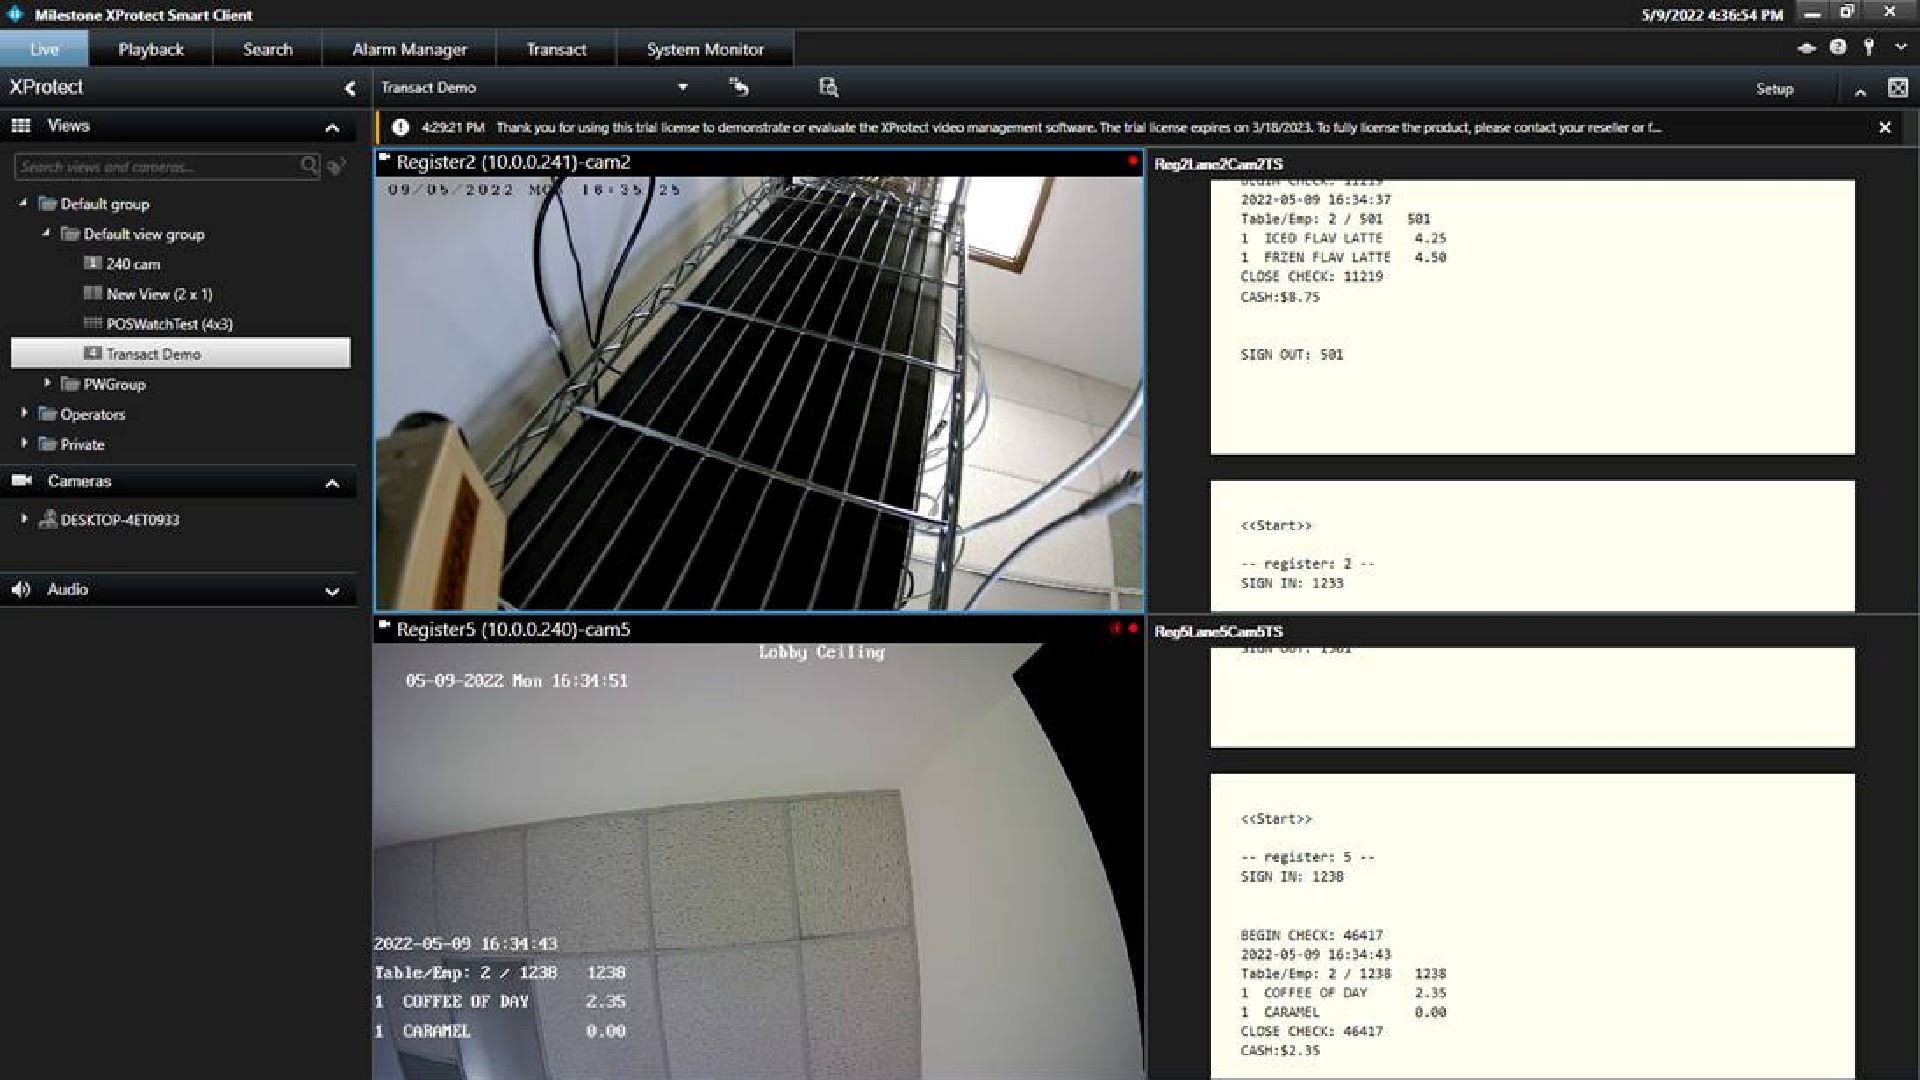Collapse the Cameras section chevron
The height and width of the screenshot is (1080, 1920).
[332, 483]
